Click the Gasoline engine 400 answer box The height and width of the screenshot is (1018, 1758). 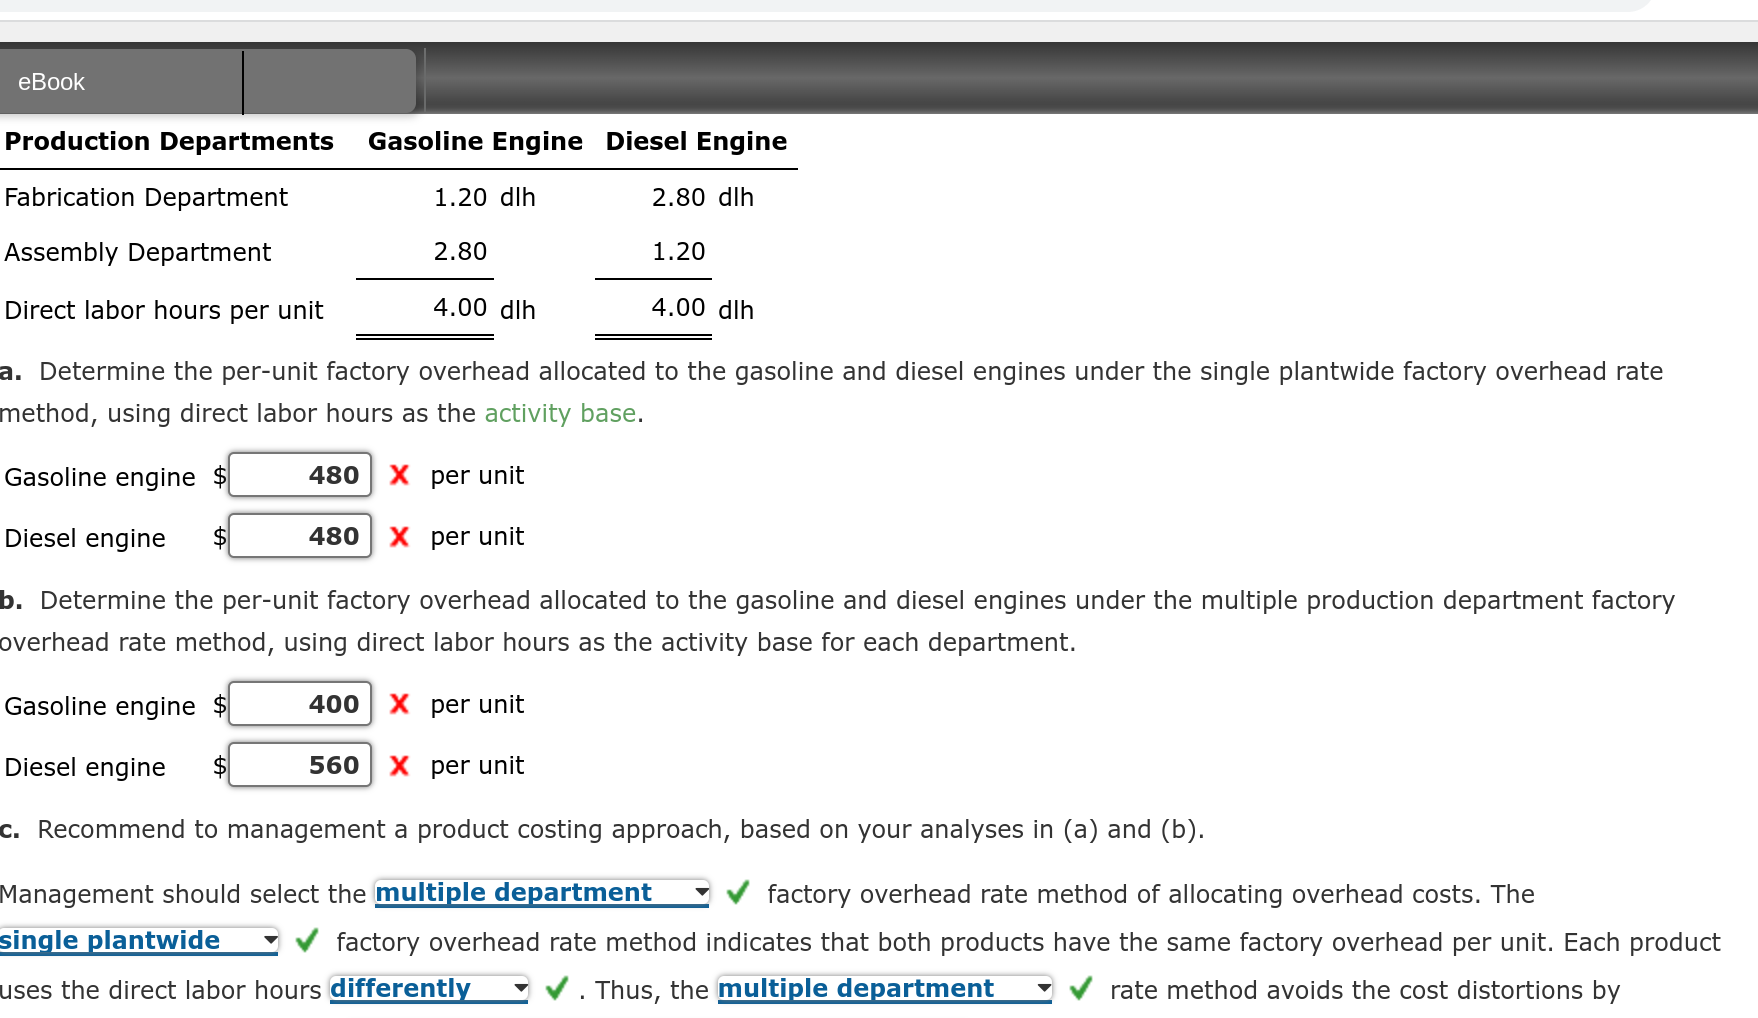tap(299, 704)
